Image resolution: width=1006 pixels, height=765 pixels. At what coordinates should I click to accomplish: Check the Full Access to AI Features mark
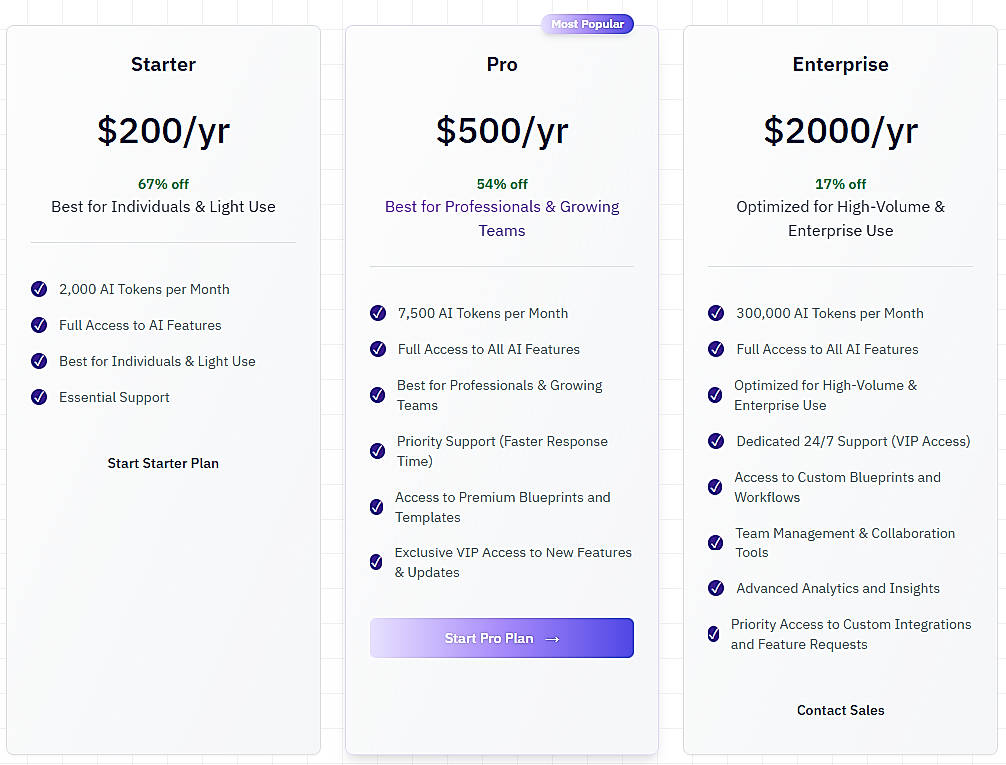pyautogui.click(x=39, y=325)
